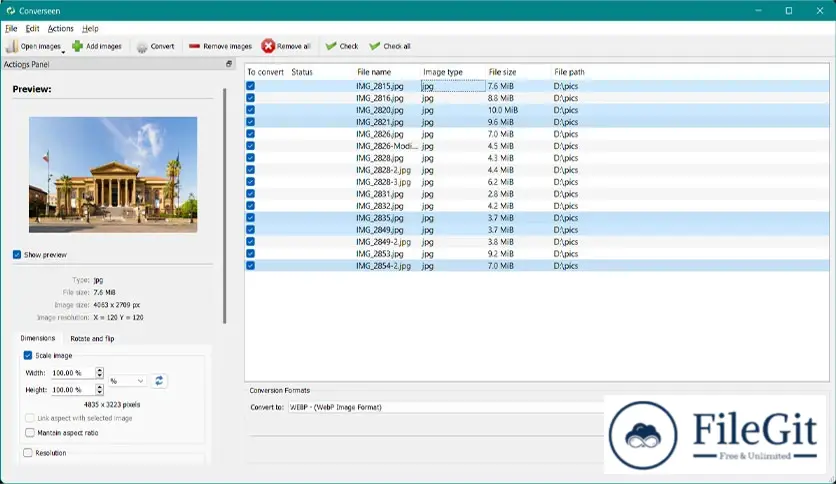The width and height of the screenshot is (836, 484).
Task: Select the IMG_2828.jpg file name
Action: tap(380, 158)
